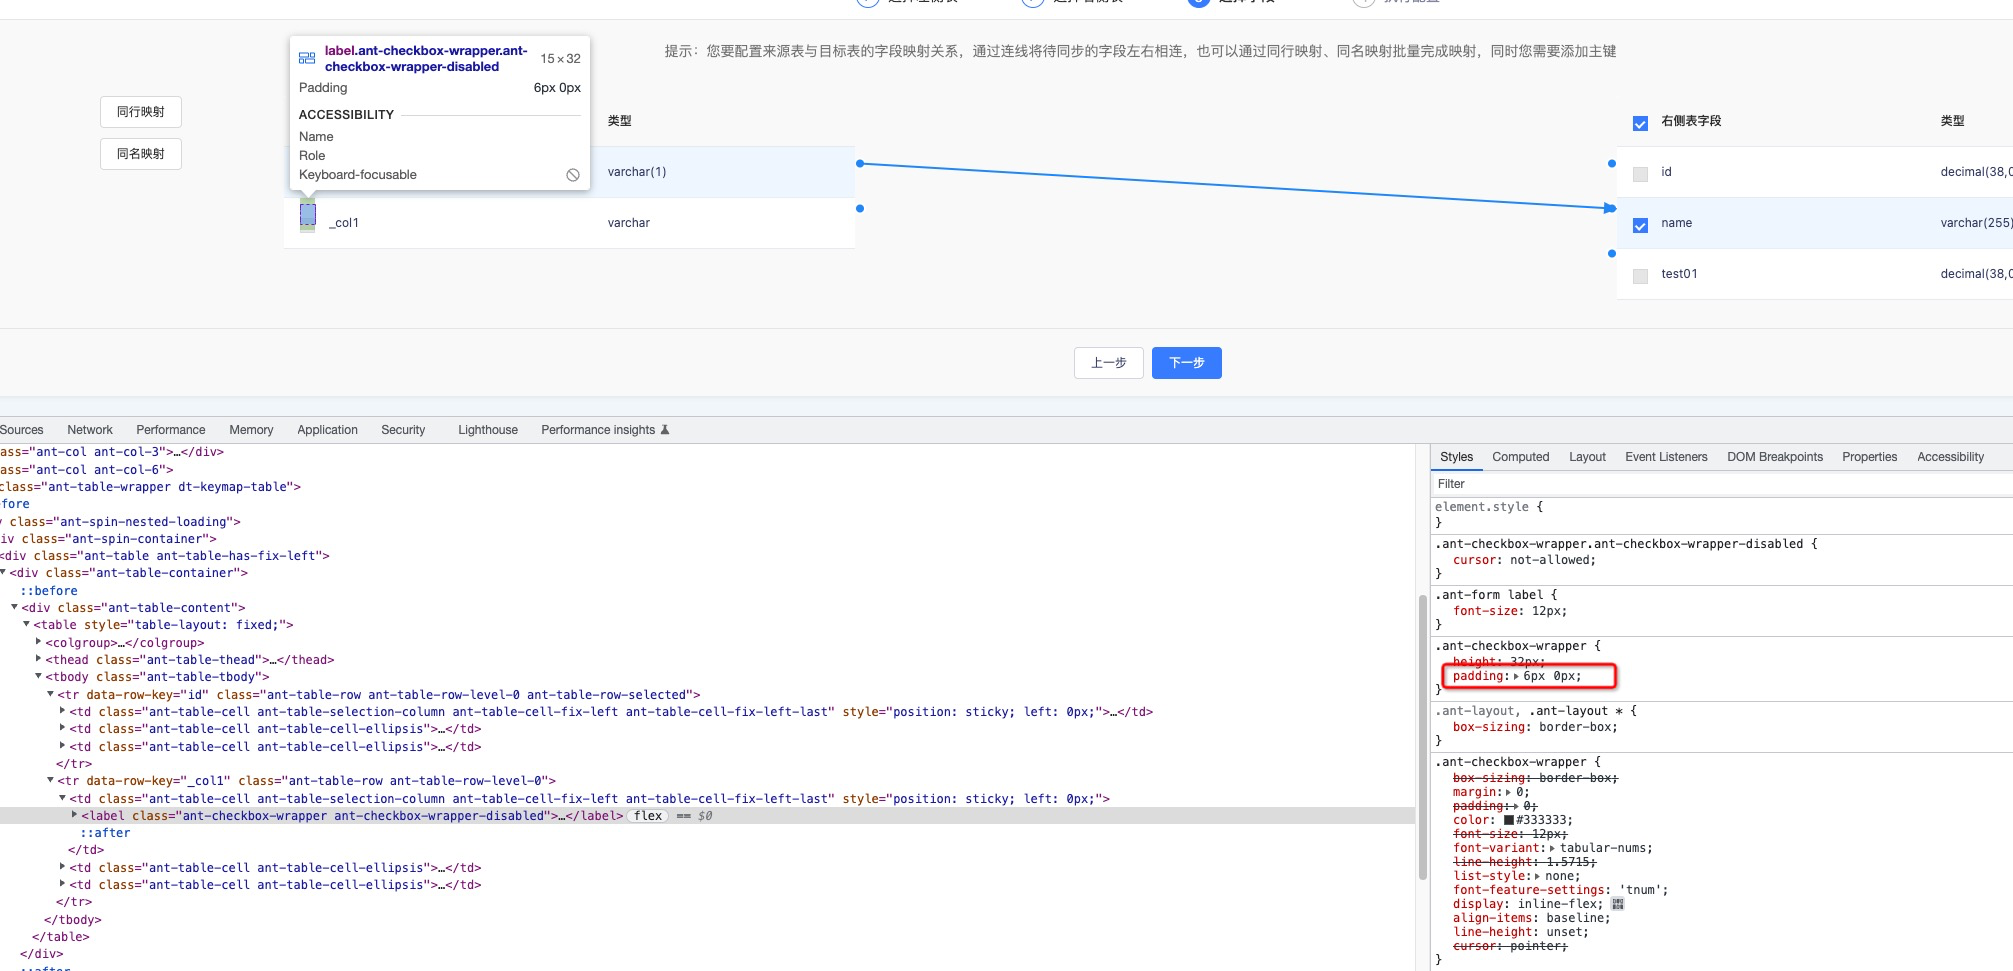
Task: Select the ::after pseudo-element under the label
Action: [x=105, y=833]
